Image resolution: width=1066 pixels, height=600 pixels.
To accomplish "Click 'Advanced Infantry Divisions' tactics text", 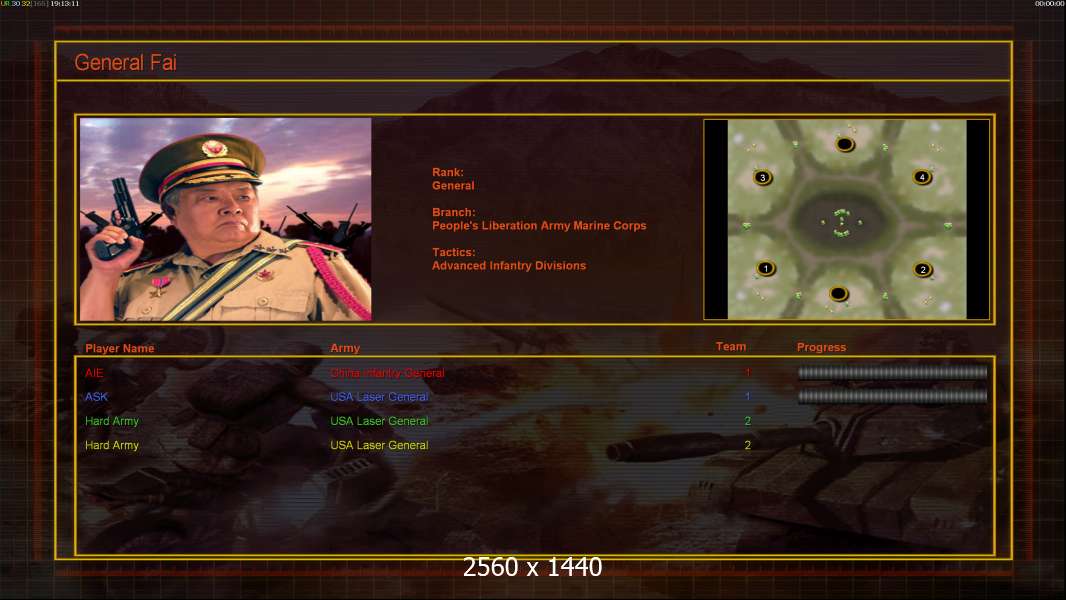I will [x=509, y=266].
